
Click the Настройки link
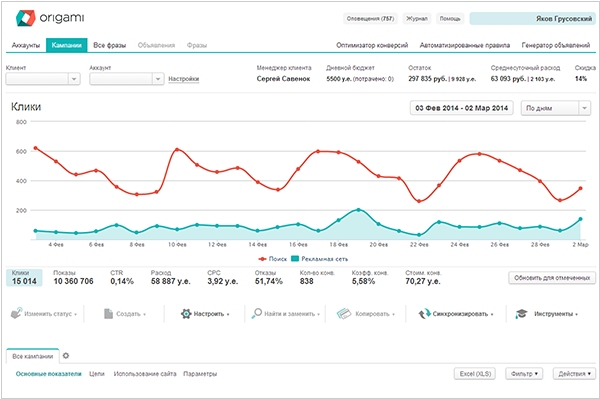[184, 79]
